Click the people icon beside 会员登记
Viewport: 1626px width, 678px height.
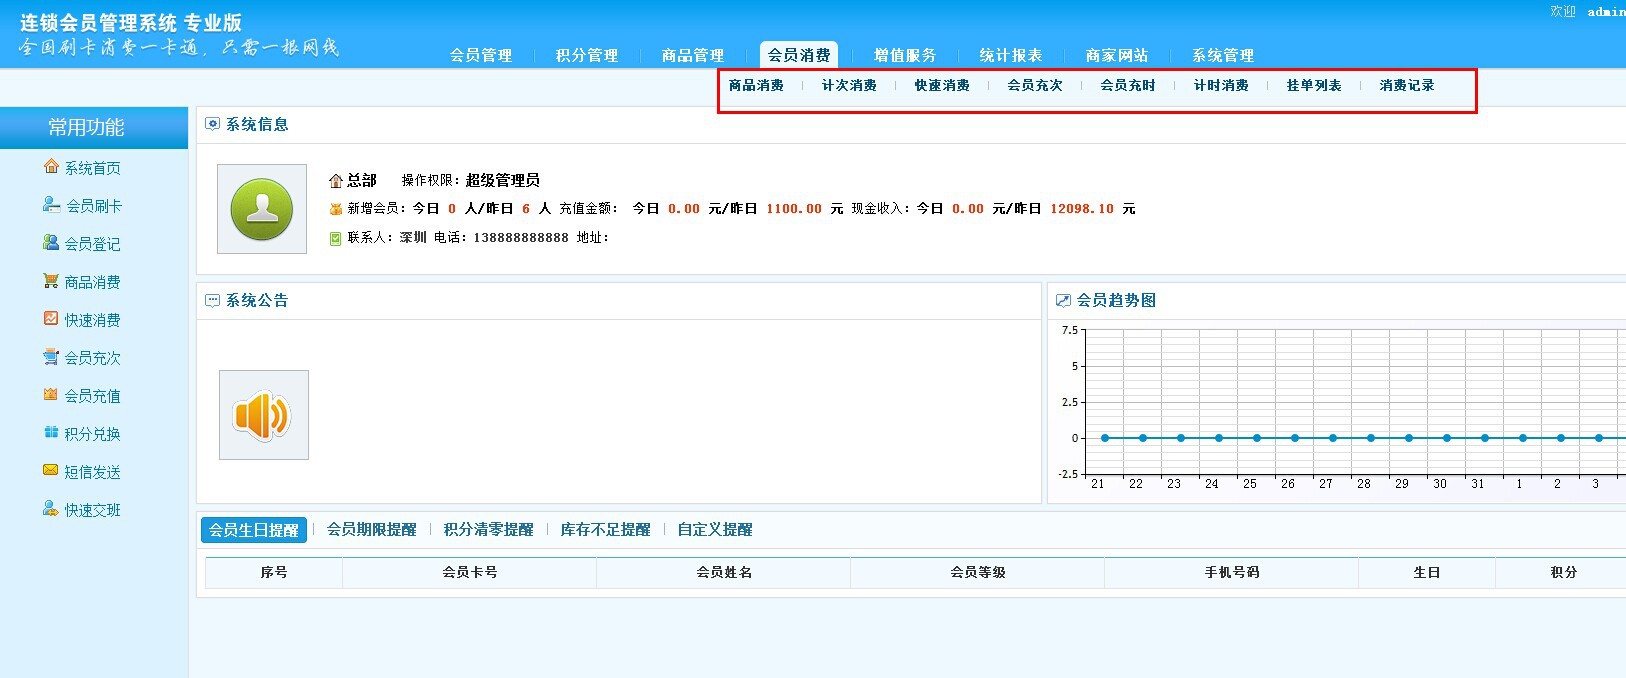click(51, 243)
